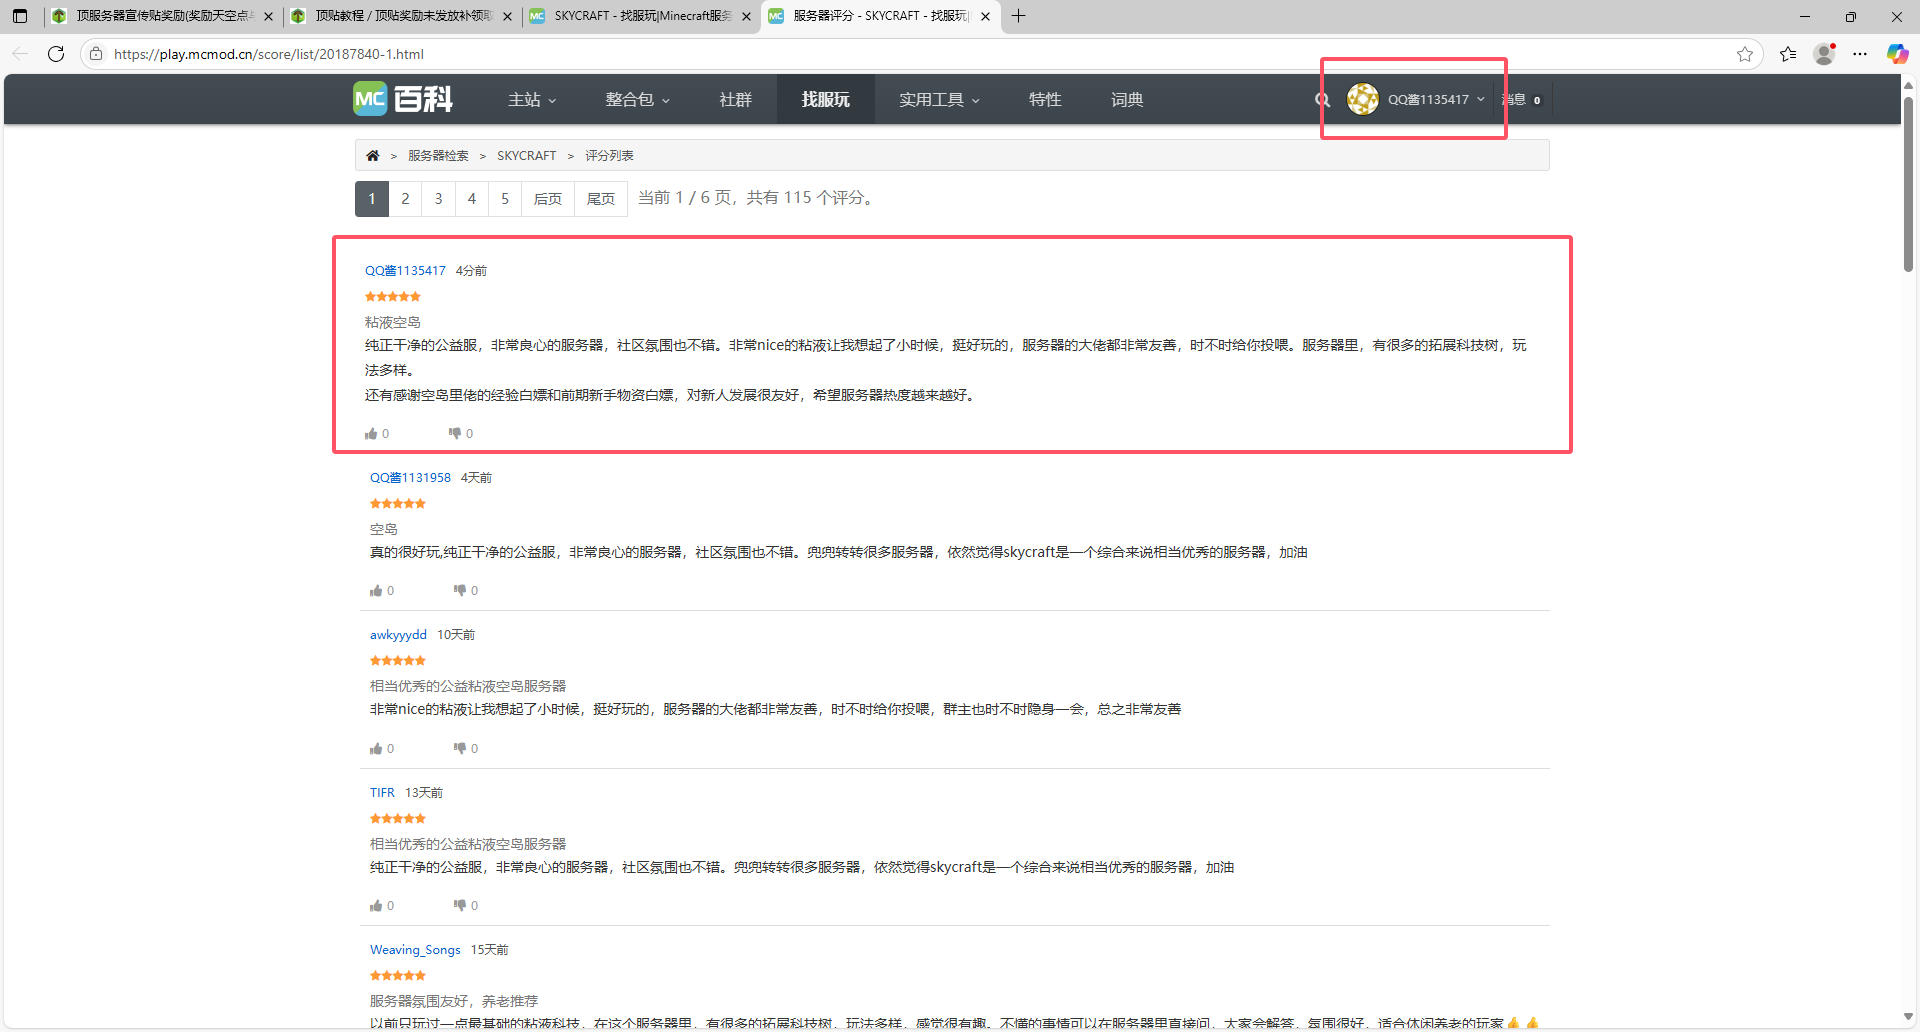
Task: Click review title 粘液空岛
Action: point(392,322)
